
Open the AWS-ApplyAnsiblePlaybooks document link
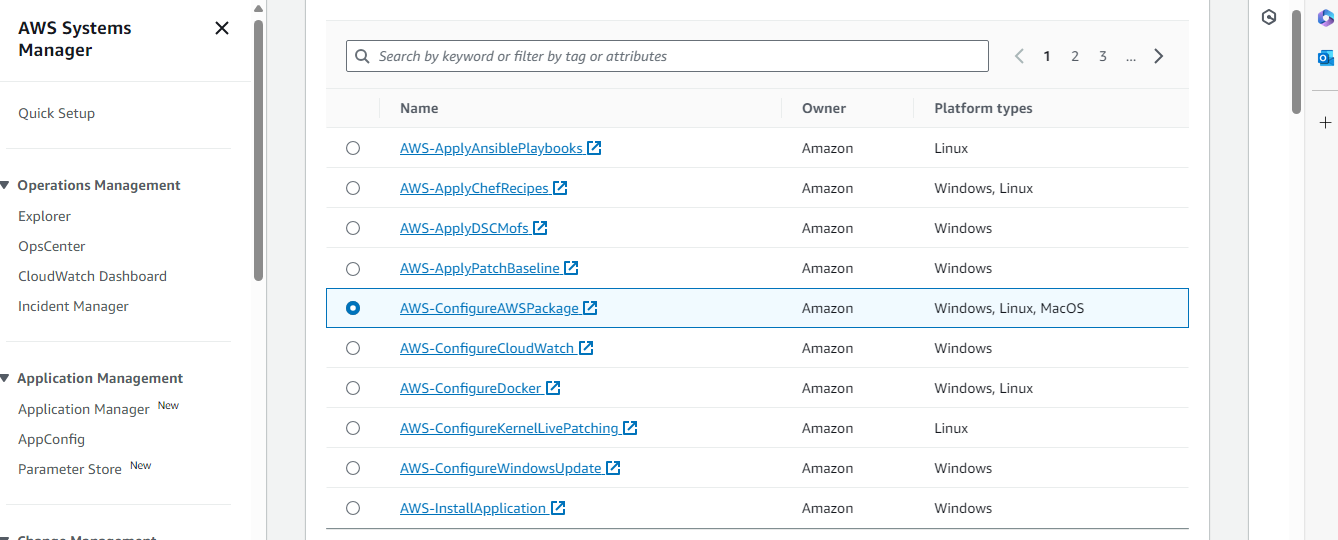point(491,148)
